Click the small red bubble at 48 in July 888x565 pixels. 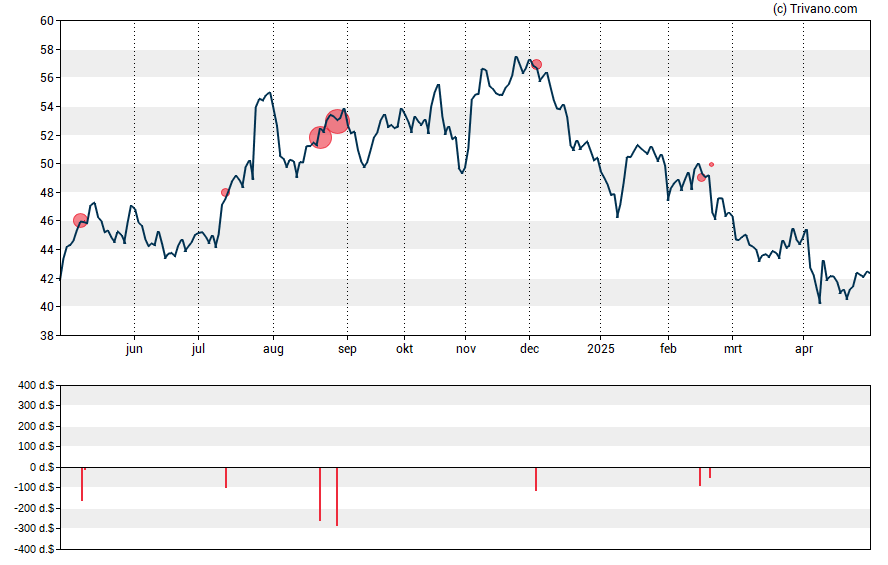tap(225, 192)
